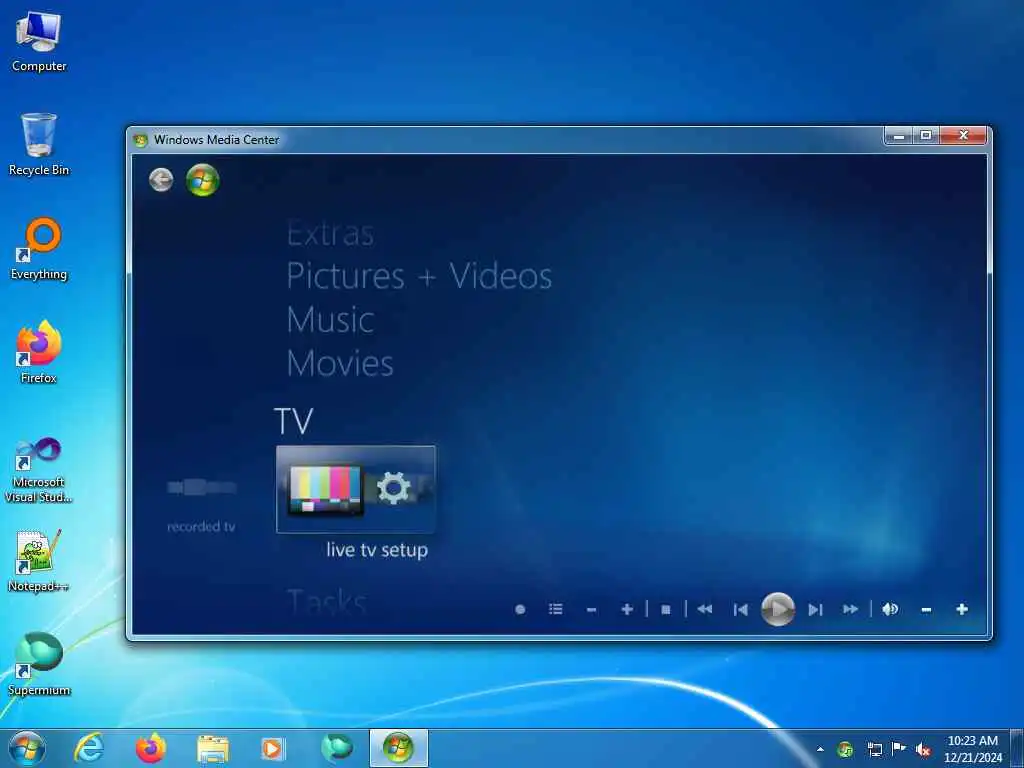This screenshot has height=768, width=1024.
Task: Mute audio with speaker icon
Action: tap(890, 609)
